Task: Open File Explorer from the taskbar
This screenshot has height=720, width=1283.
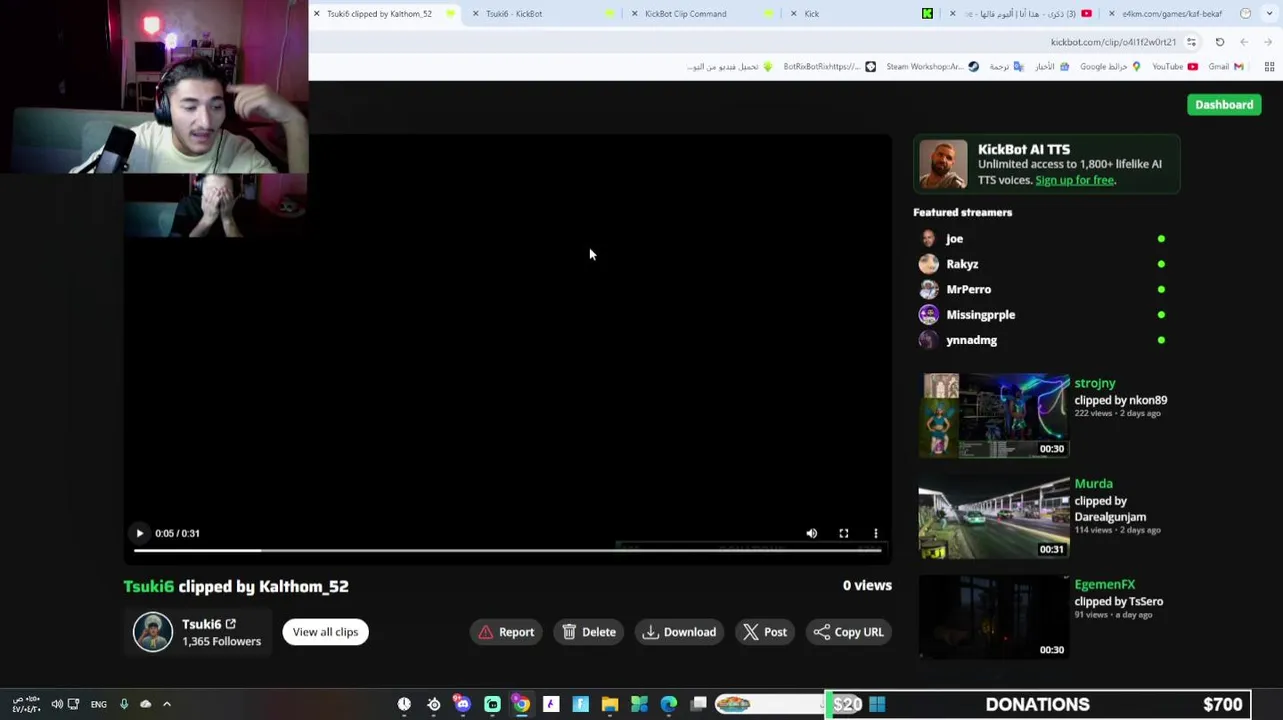Action: click(610, 704)
